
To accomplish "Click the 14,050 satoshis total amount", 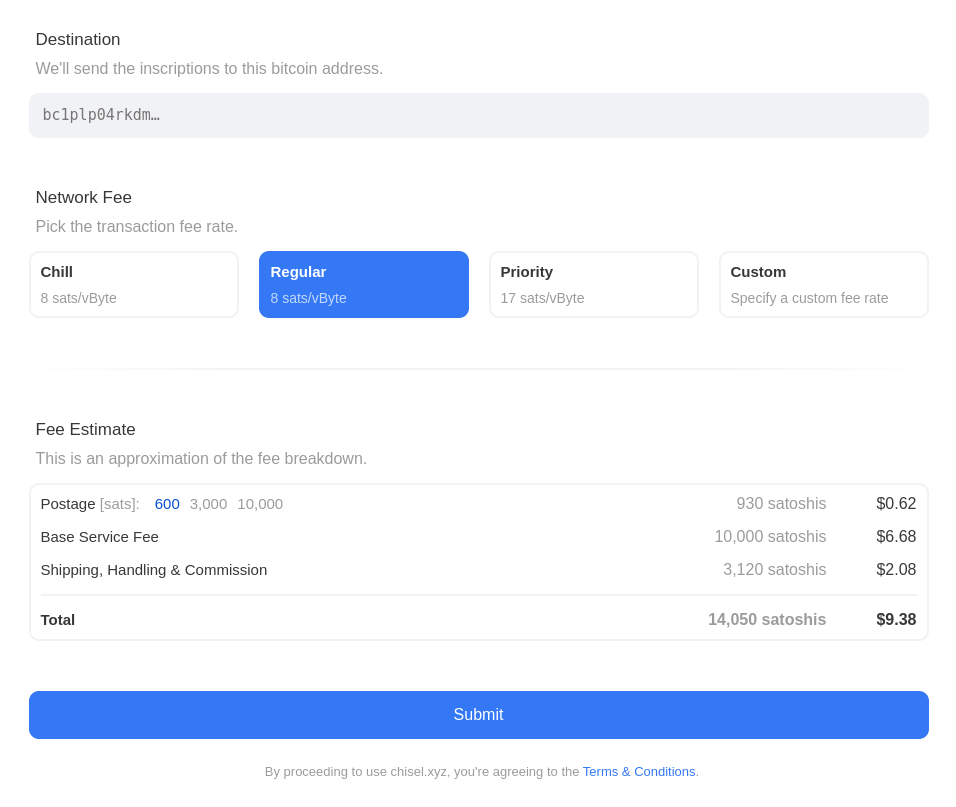I will (x=767, y=620).
